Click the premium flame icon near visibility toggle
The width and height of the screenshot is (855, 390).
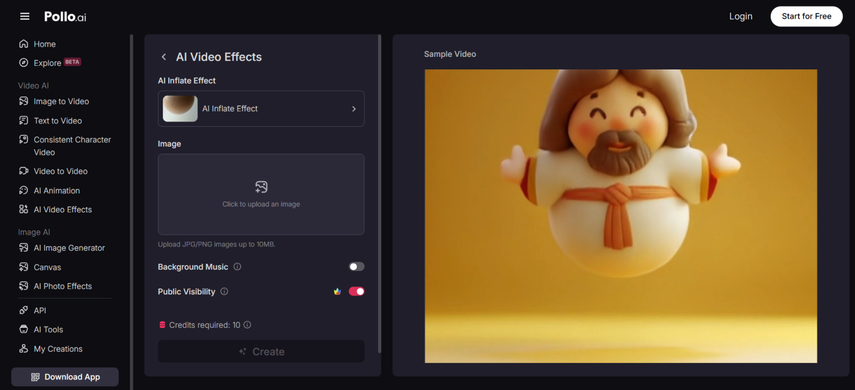point(338,291)
